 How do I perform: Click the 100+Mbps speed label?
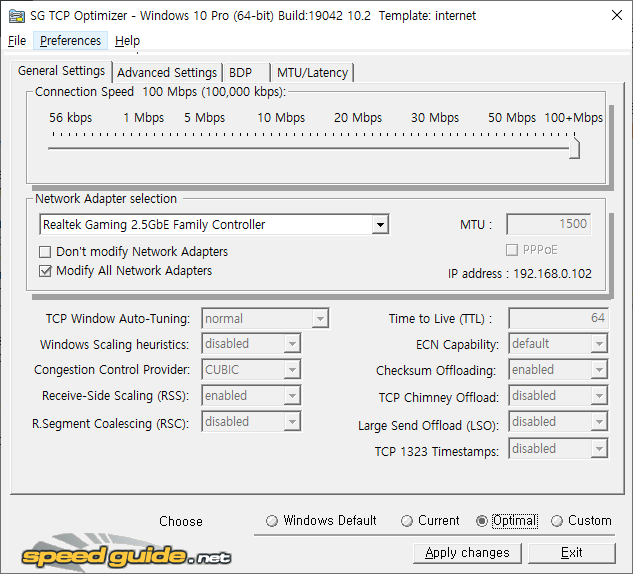[x=573, y=118]
